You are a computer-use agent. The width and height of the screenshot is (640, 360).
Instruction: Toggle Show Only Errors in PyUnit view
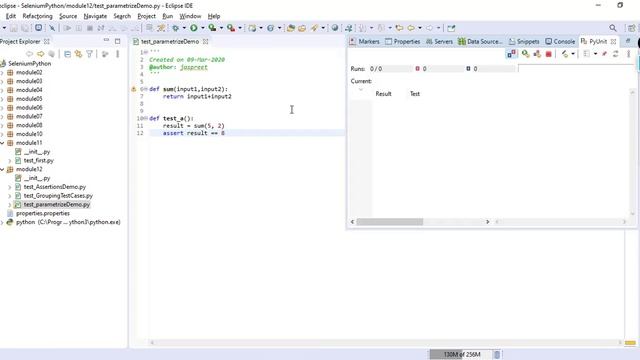tap(511, 54)
